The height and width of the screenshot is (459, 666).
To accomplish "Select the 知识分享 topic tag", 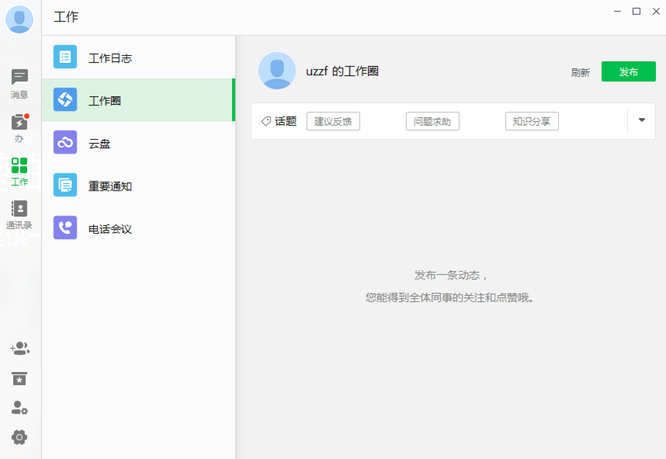I will pos(531,121).
